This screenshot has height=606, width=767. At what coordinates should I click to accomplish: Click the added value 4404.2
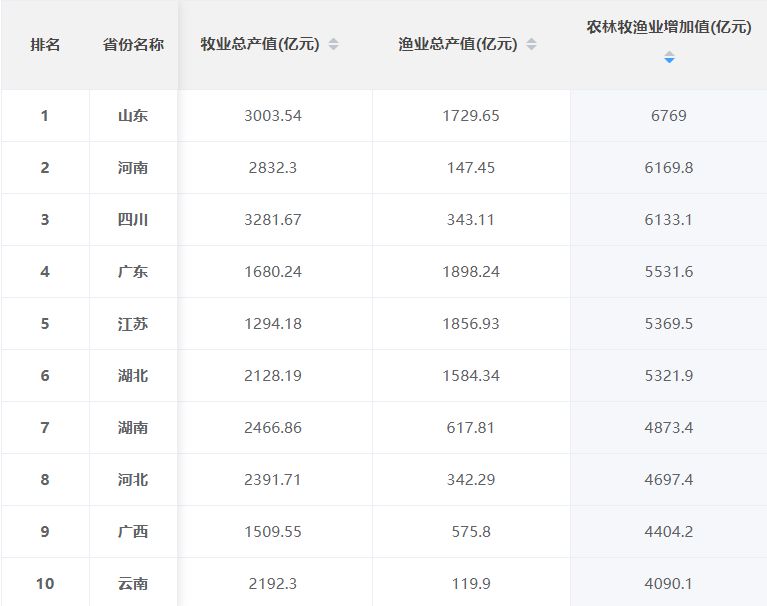tap(669, 532)
